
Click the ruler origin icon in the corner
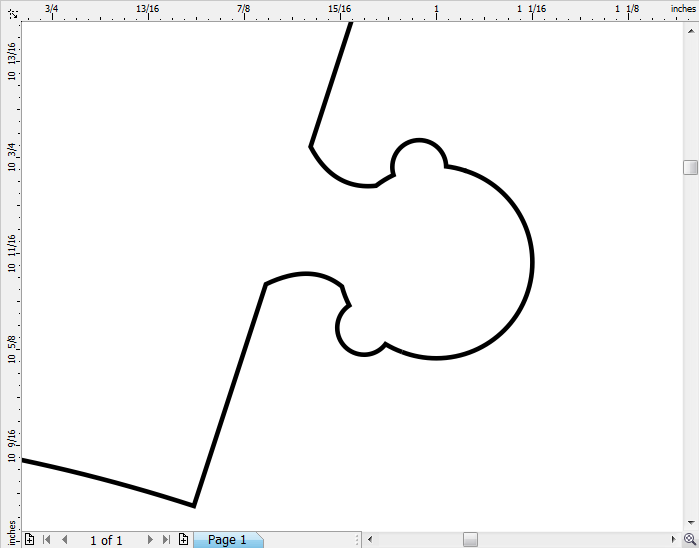point(13,13)
